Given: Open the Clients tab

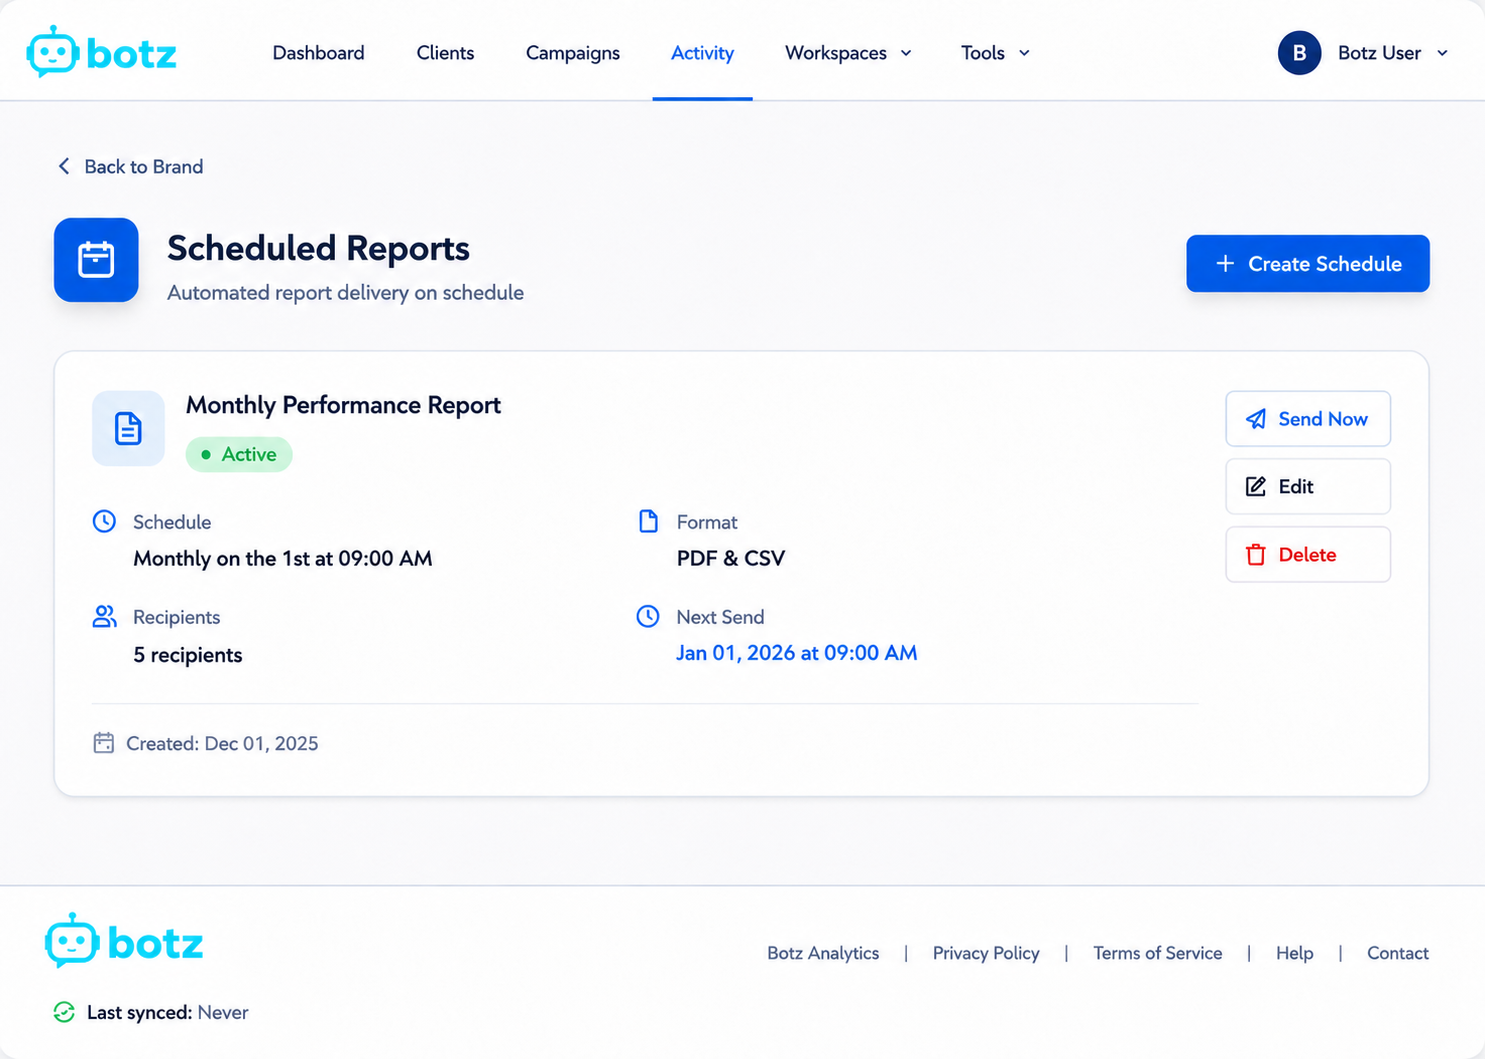Looking at the screenshot, I should (x=445, y=53).
